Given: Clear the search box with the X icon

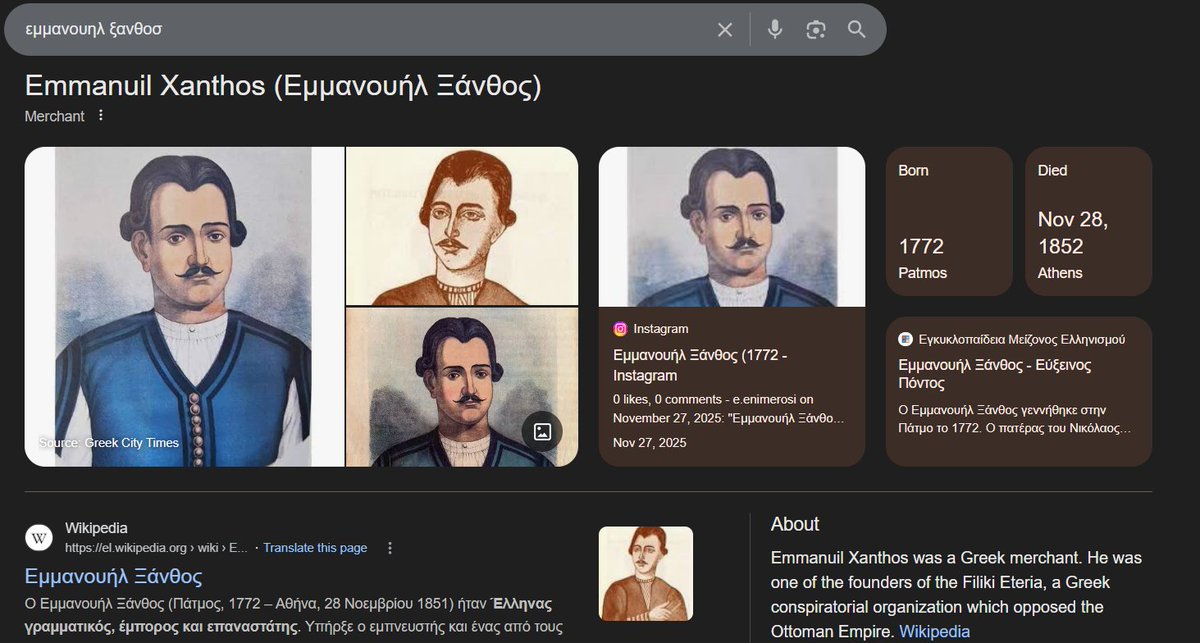Looking at the screenshot, I should coord(725,30).
